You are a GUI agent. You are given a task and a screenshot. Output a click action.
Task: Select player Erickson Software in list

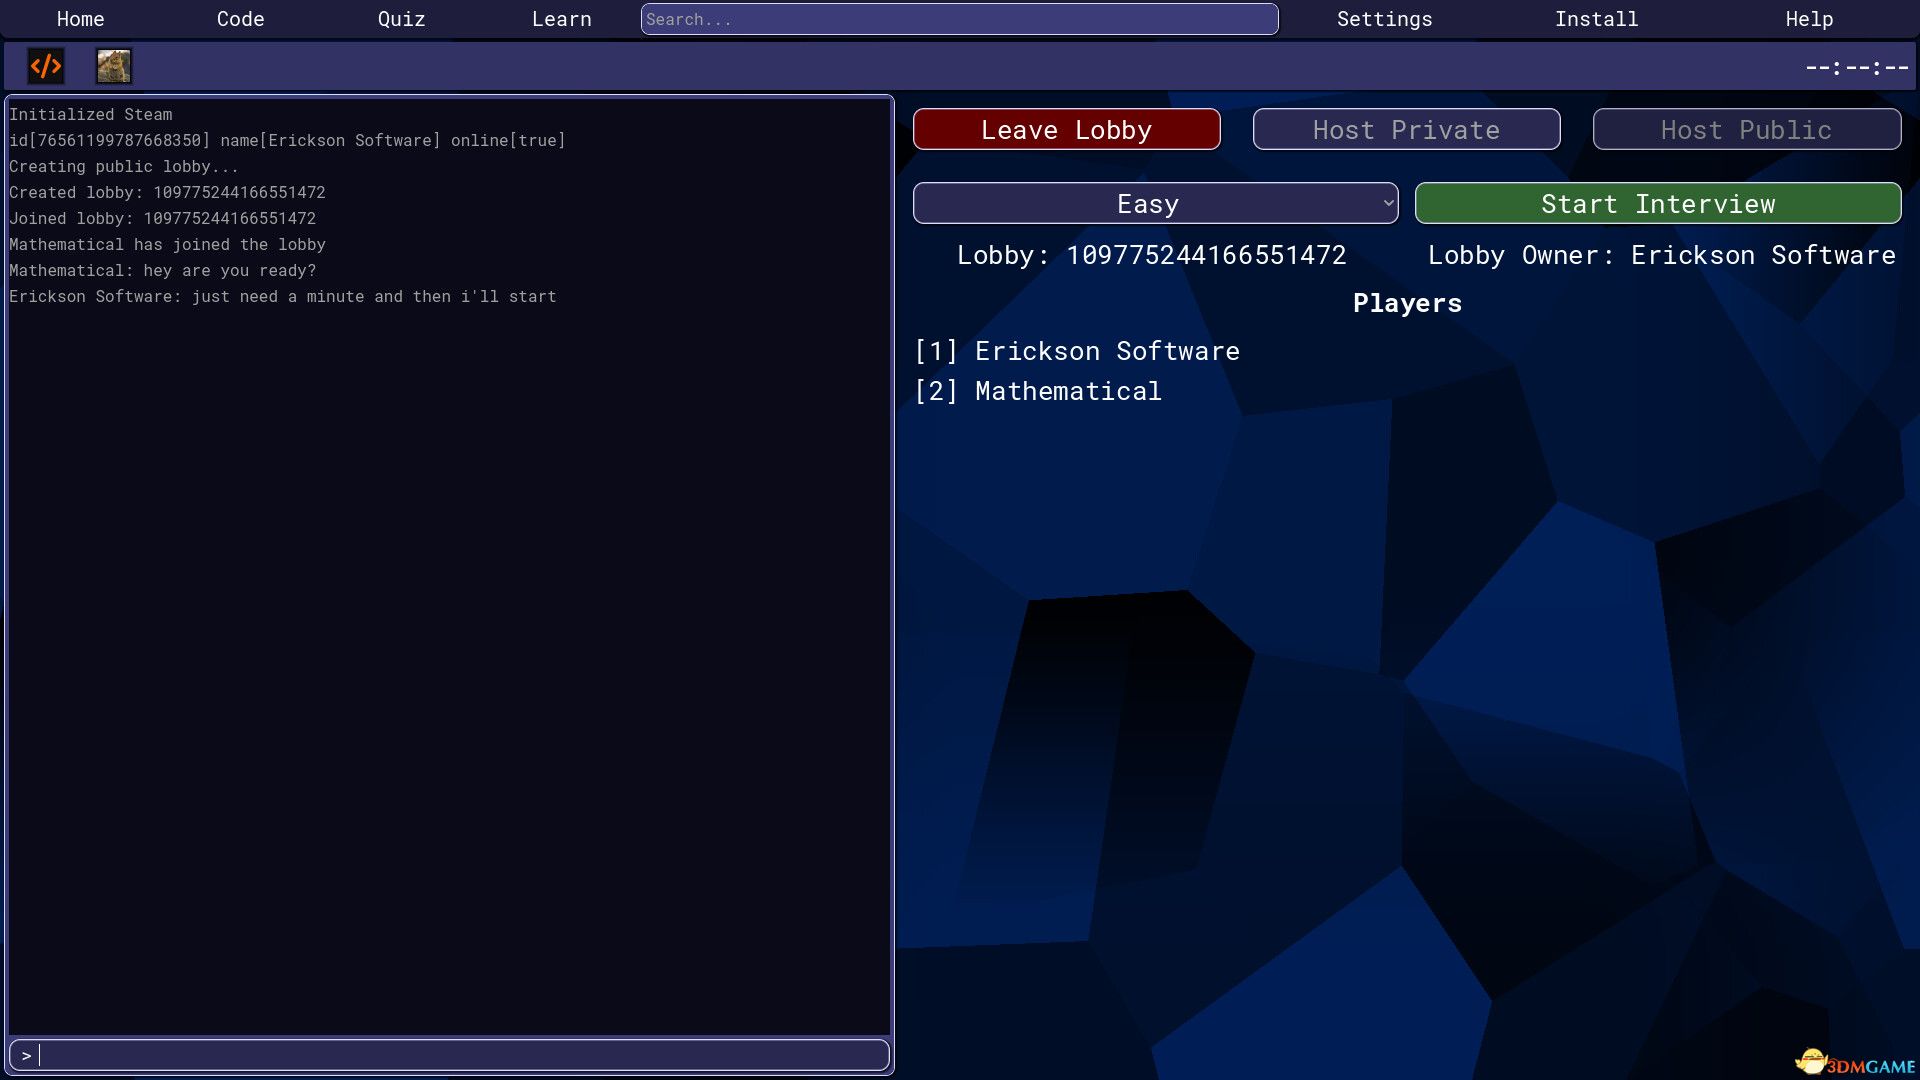(x=1106, y=351)
